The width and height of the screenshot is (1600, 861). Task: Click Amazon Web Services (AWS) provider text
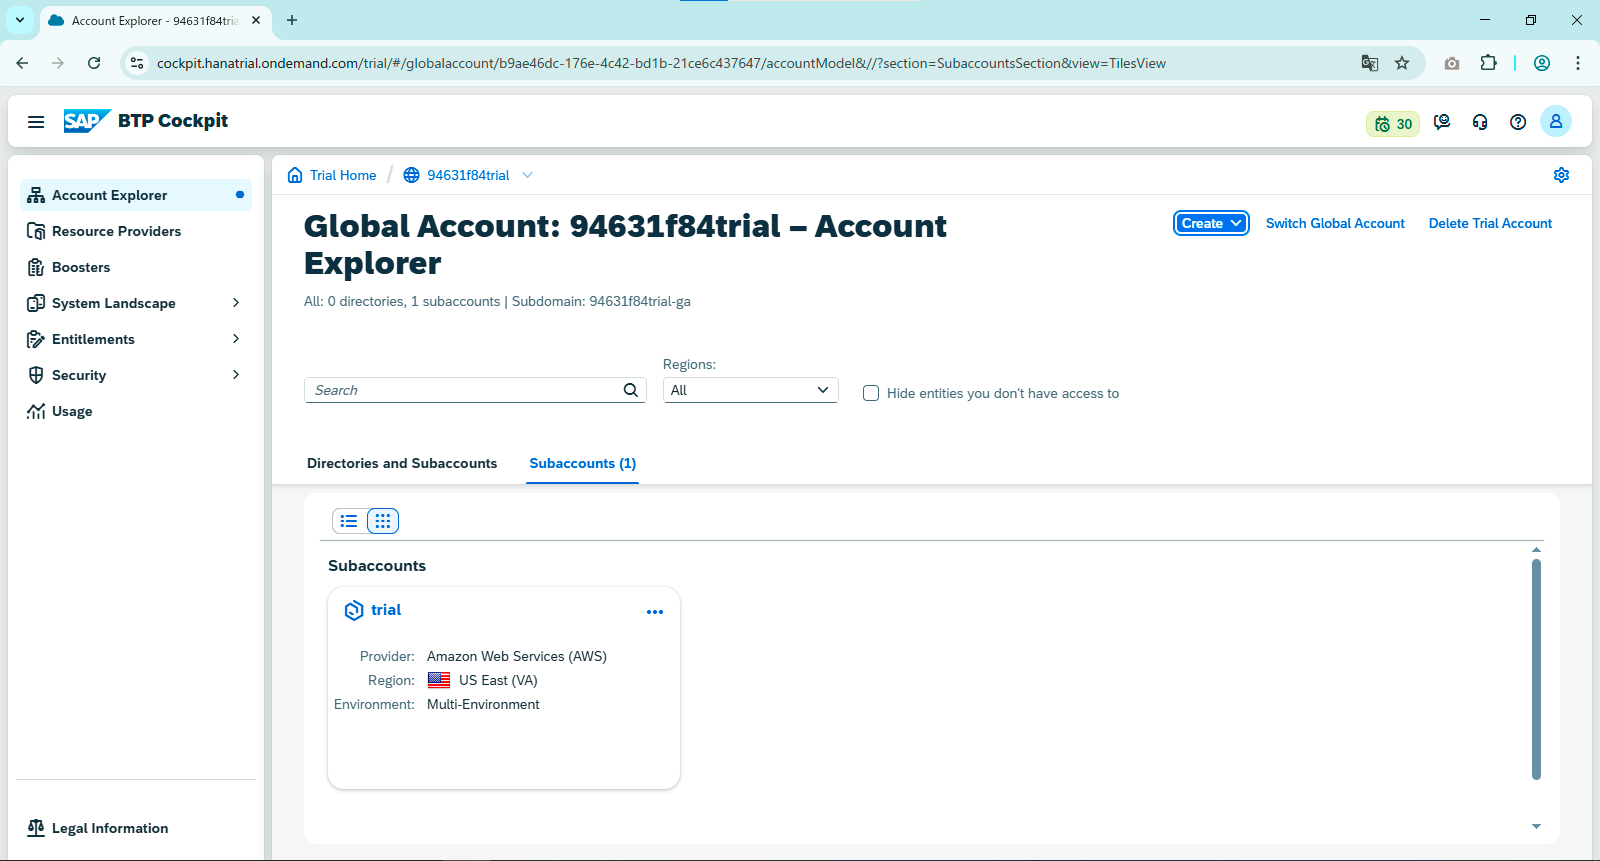(517, 656)
